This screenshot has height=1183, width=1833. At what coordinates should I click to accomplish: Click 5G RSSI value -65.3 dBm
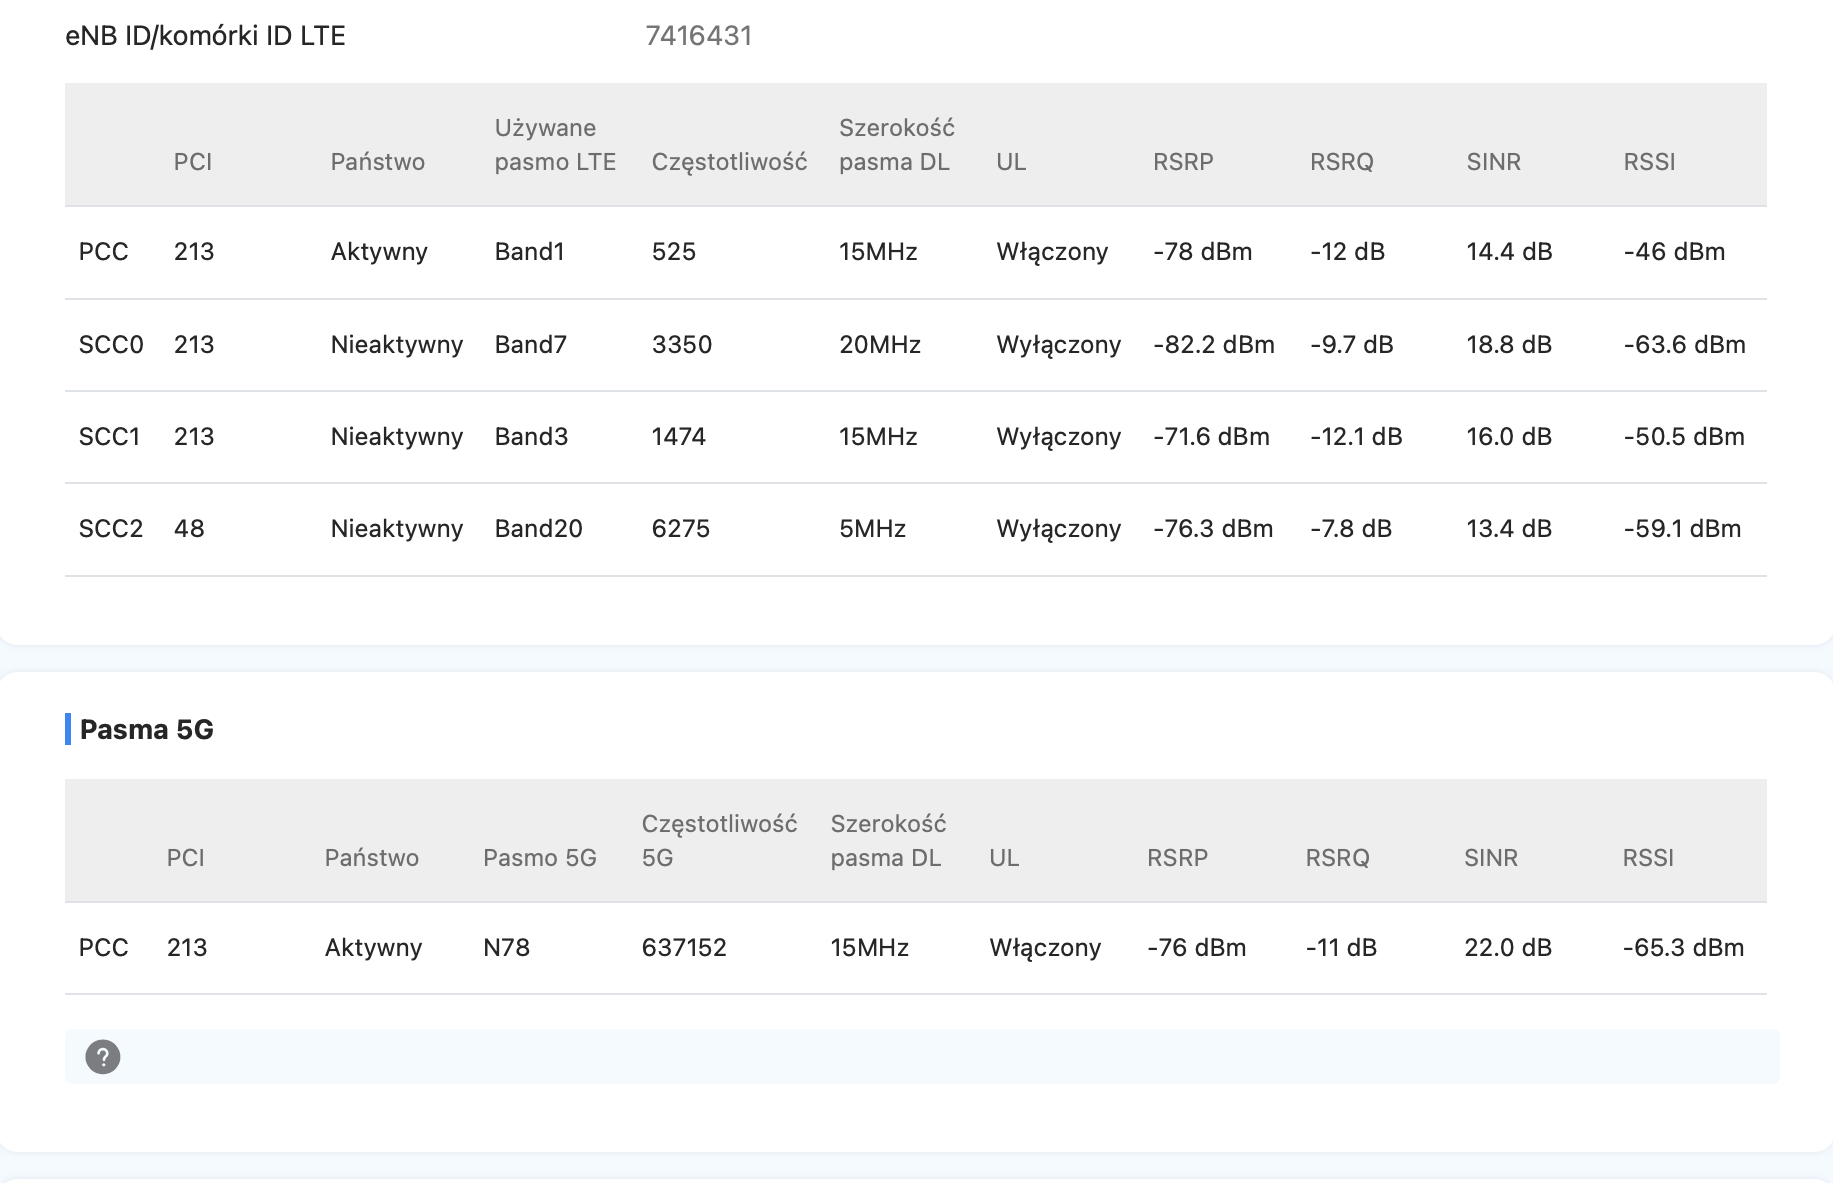[1683, 948]
